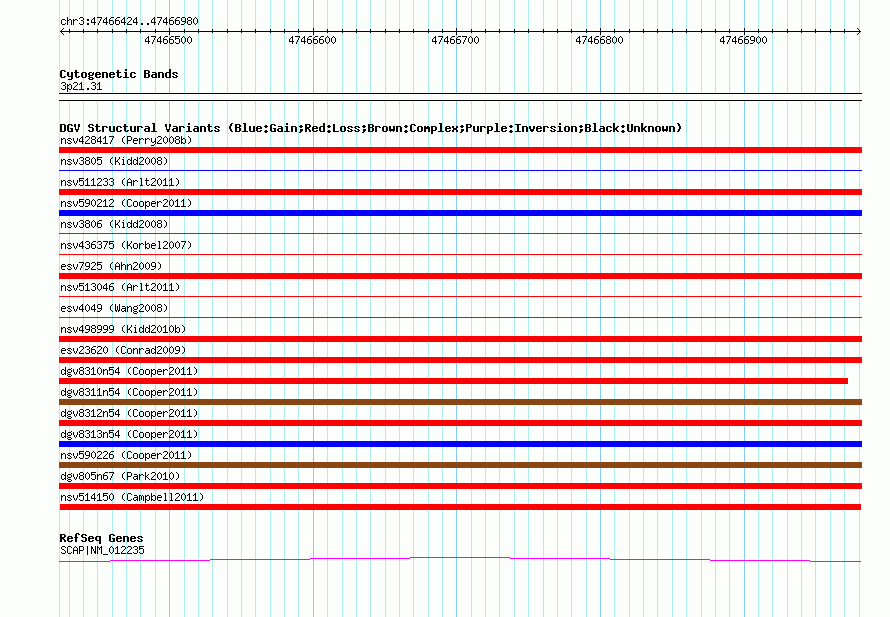Click the DGV Structural Variants track heading
Viewport: 890px width, 617px height.
click(x=371, y=128)
